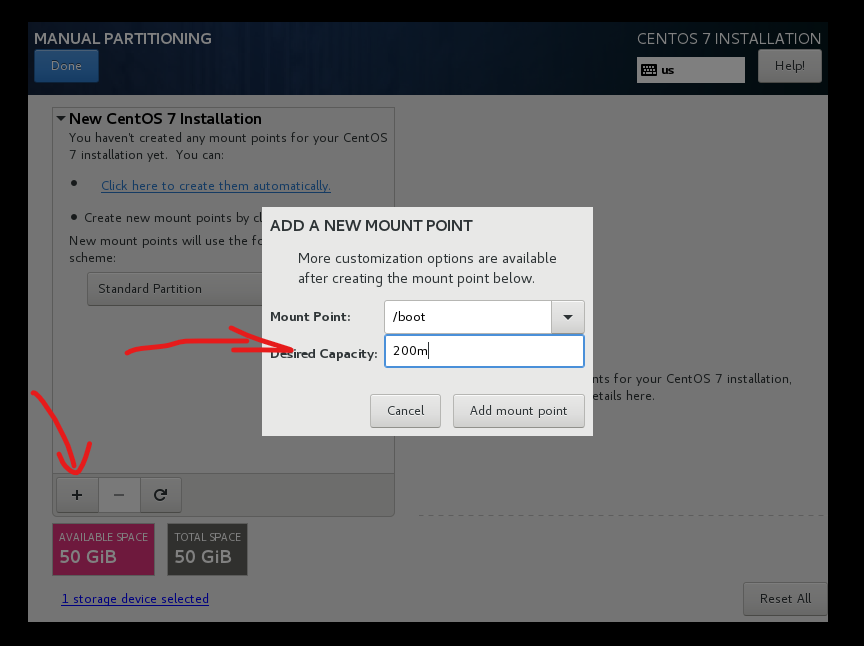Click the Mount Point field containing /boot
Image resolution: width=864 pixels, height=646 pixels.
[x=468, y=317]
